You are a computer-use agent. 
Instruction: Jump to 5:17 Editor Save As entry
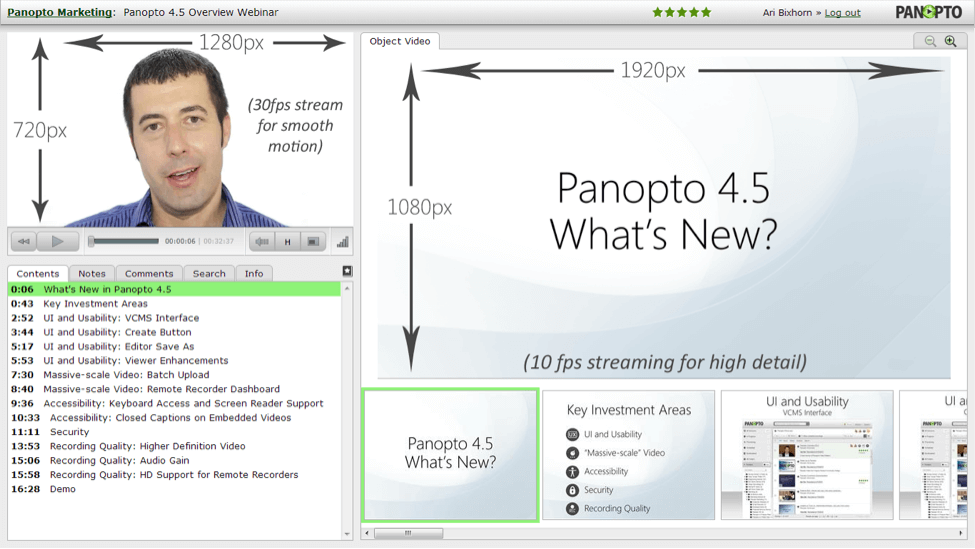click(174, 346)
